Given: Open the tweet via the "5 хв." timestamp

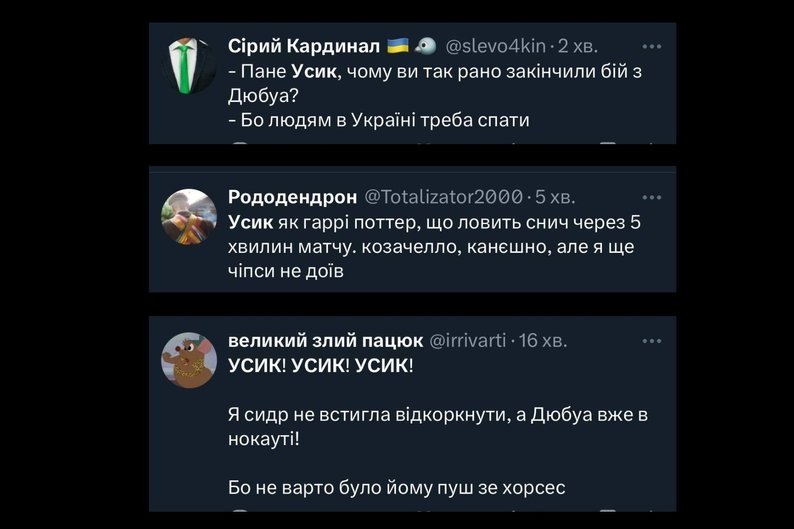Looking at the screenshot, I should (555, 196).
